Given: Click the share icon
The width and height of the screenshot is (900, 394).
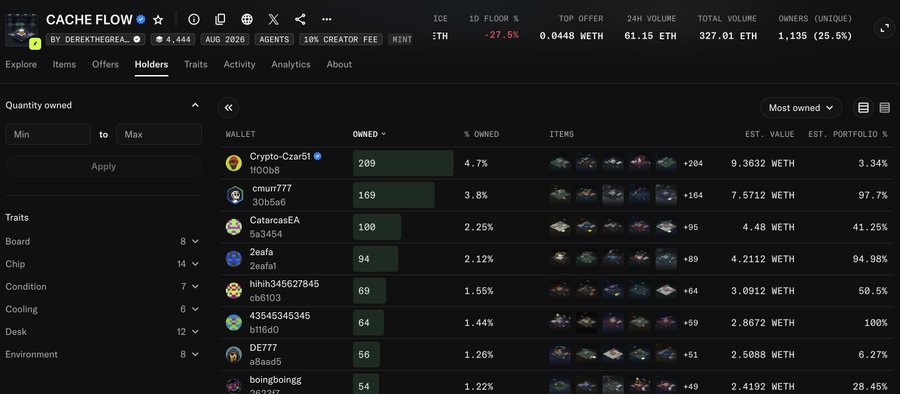Looking at the screenshot, I should pos(300,20).
